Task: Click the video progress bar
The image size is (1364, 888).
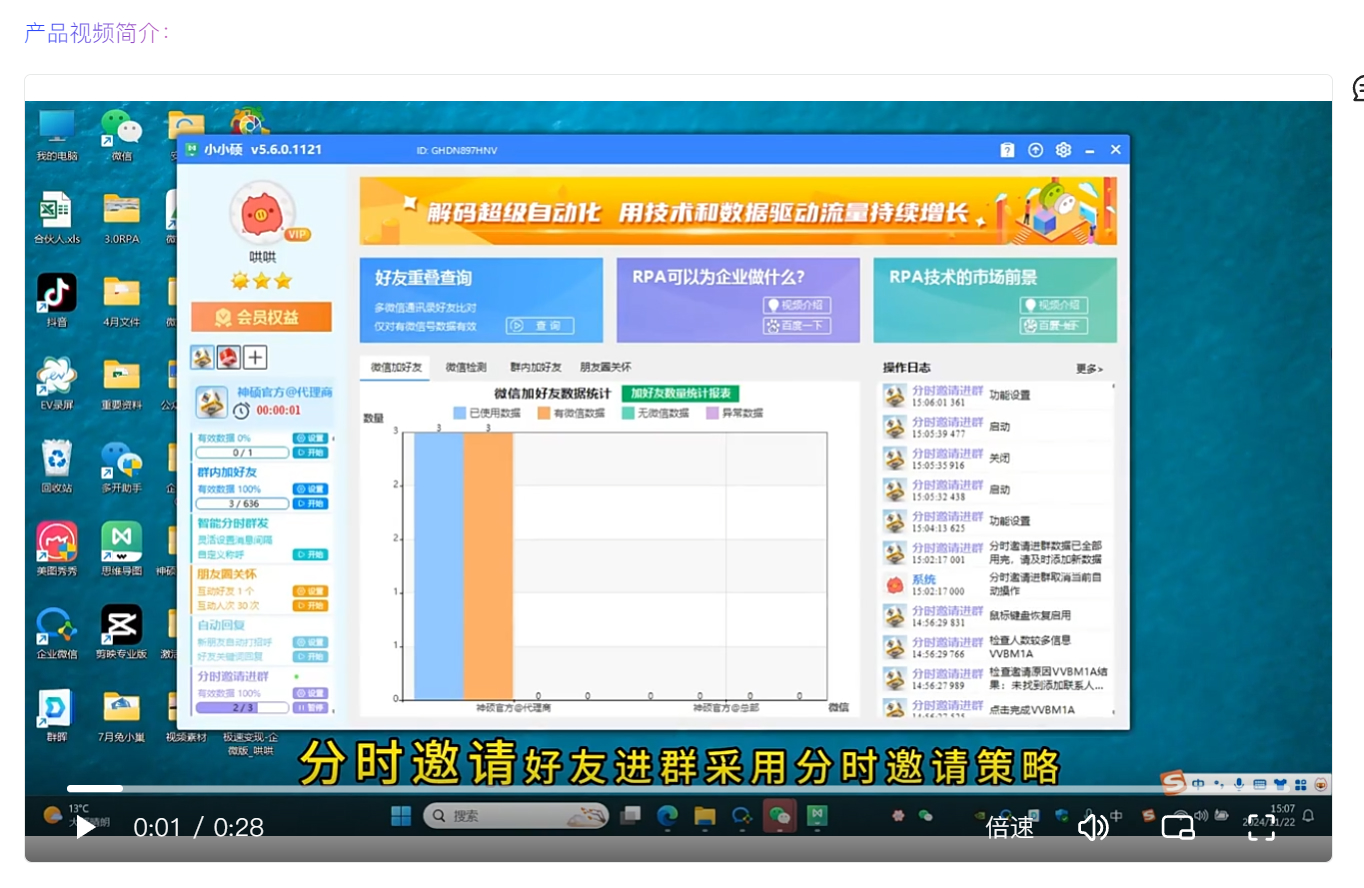Action: [678, 789]
